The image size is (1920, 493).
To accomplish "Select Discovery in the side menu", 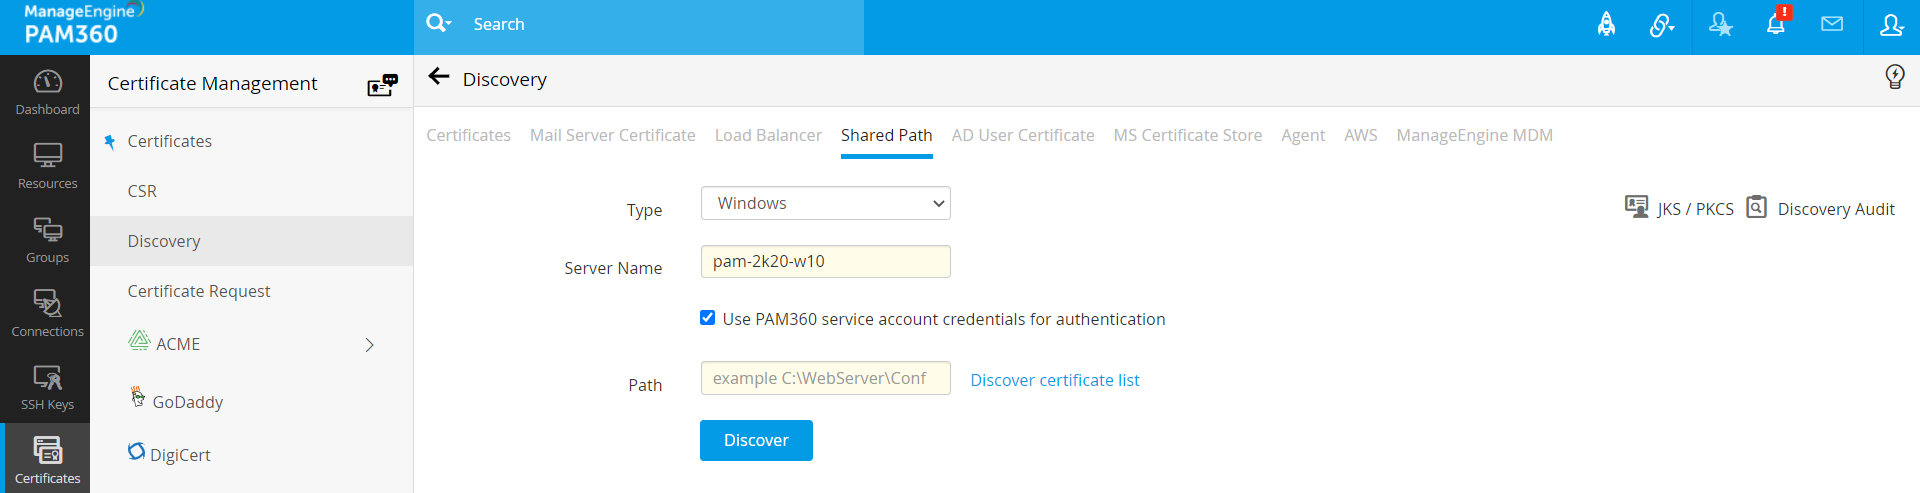I will coord(251,241).
